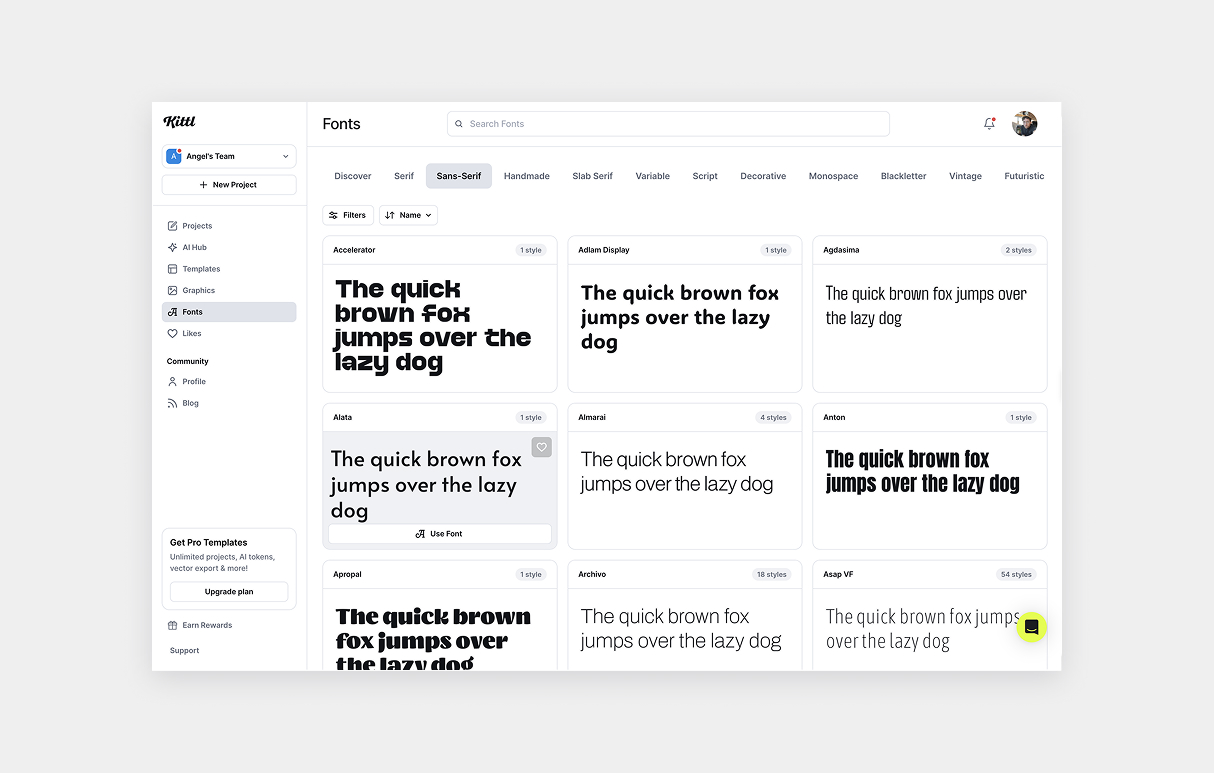Screen dimensions: 1214x773
Task: Switch to the Script tab
Action: pyautogui.click(x=705, y=176)
